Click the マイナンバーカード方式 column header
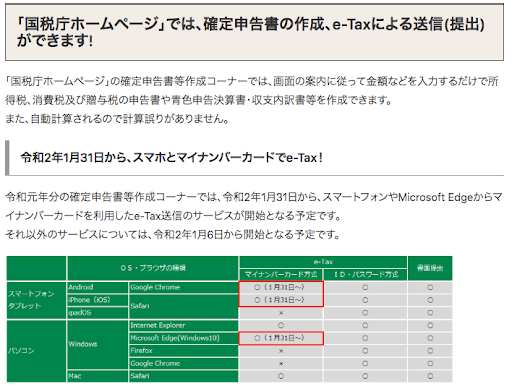 pyautogui.click(x=281, y=274)
